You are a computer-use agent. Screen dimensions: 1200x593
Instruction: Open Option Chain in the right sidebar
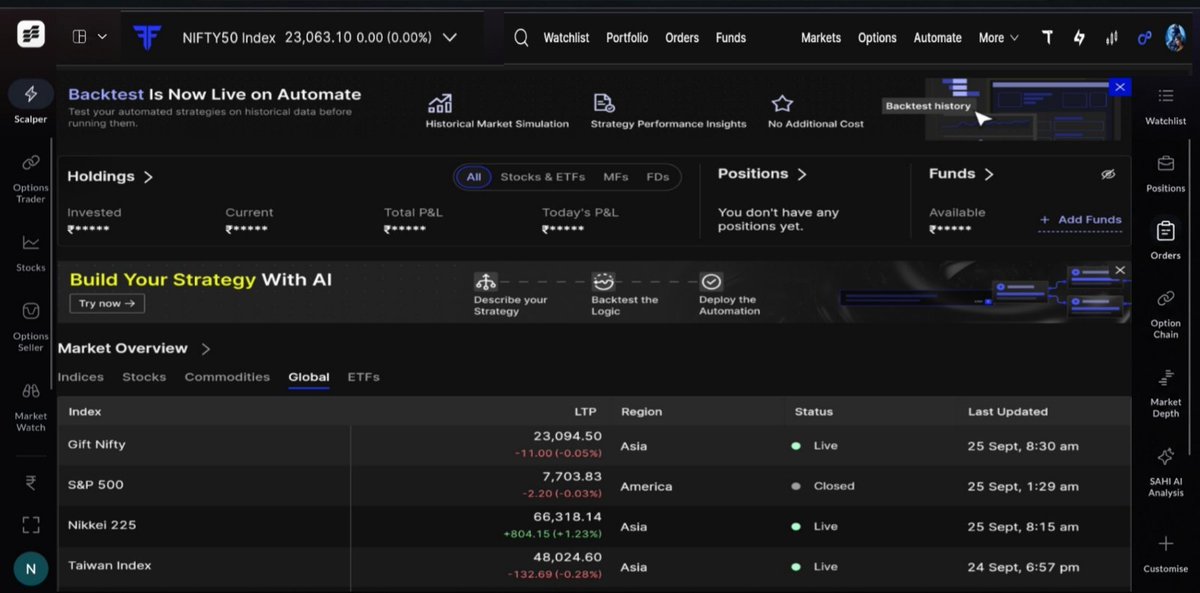click(1165, 313)
